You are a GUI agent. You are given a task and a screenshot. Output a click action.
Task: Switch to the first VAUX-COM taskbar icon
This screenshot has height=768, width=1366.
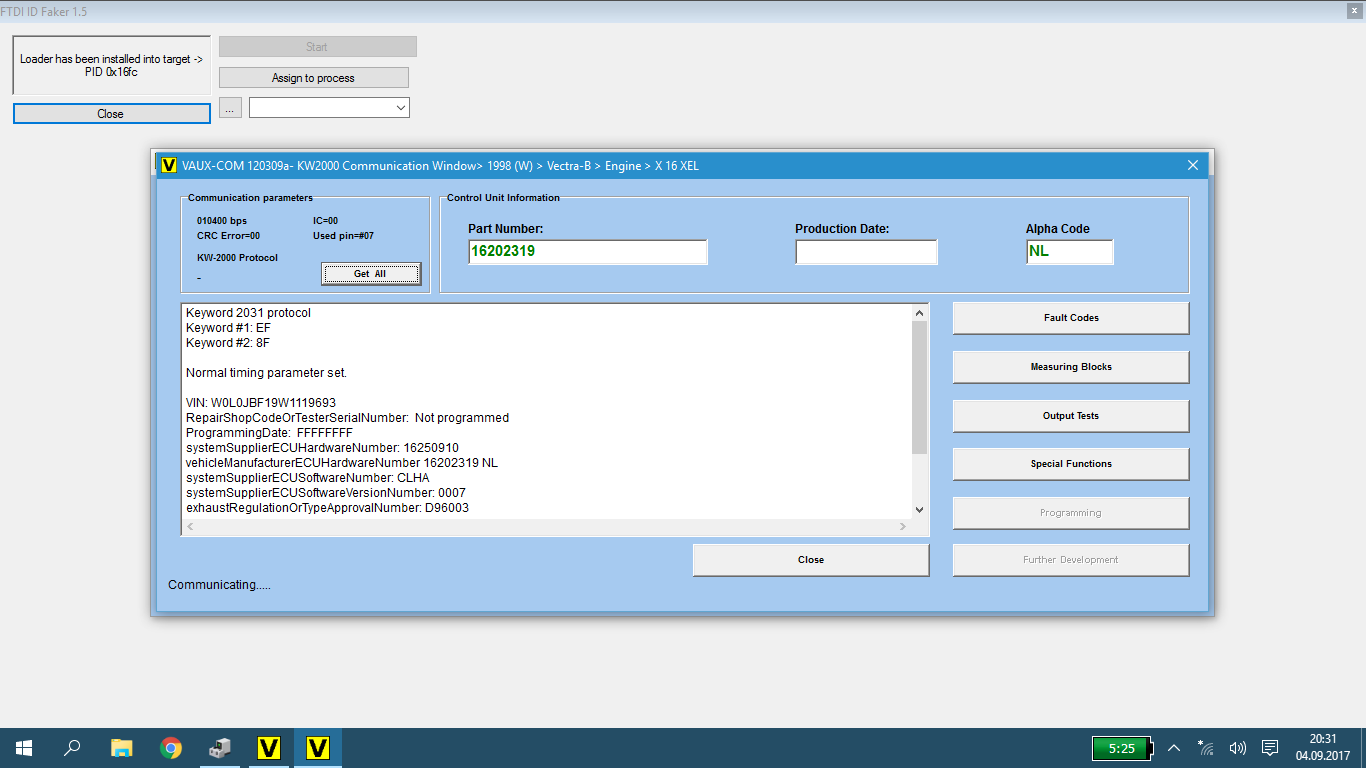[268, 748]
